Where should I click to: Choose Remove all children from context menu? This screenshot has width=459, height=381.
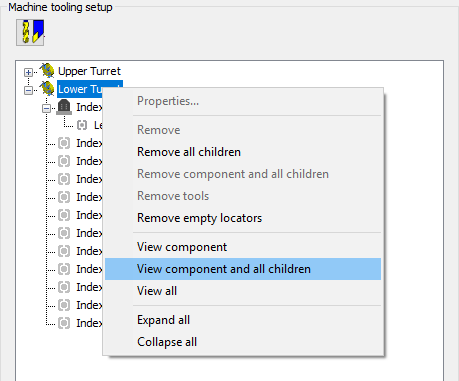[x=189, y=152]
